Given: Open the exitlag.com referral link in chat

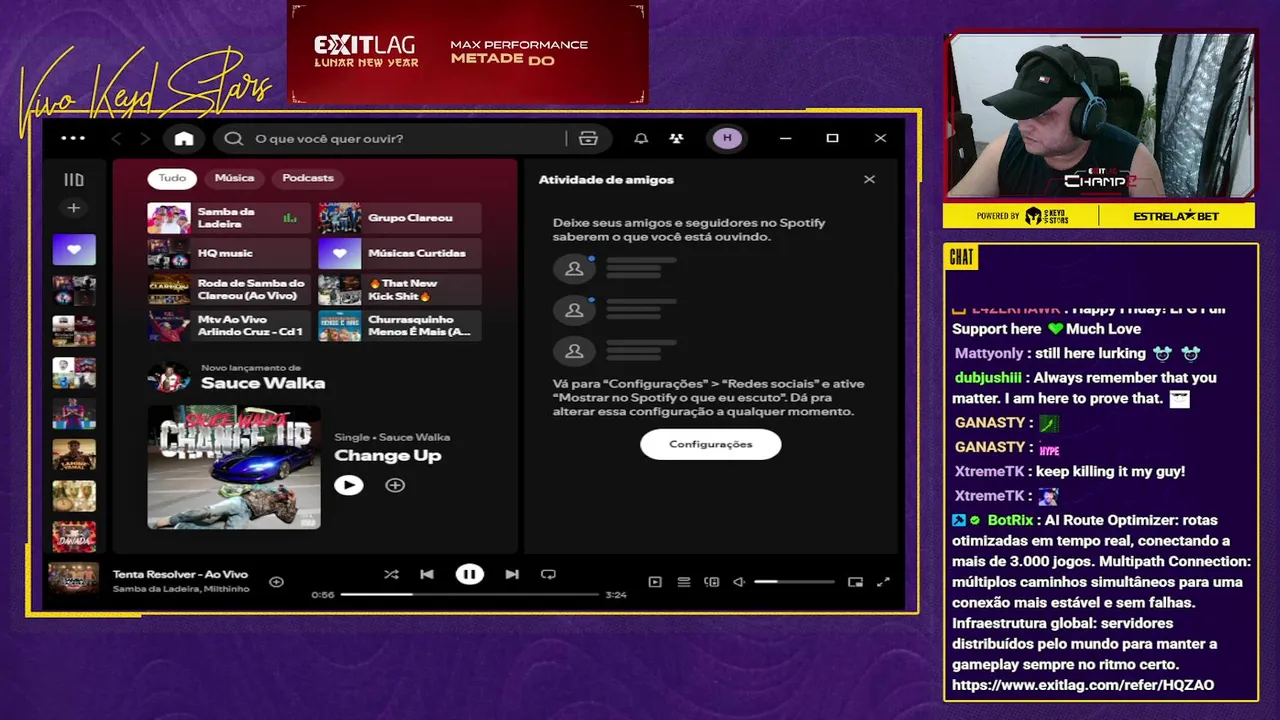Looking at the screenshot, I should (x=1083, y=685).
